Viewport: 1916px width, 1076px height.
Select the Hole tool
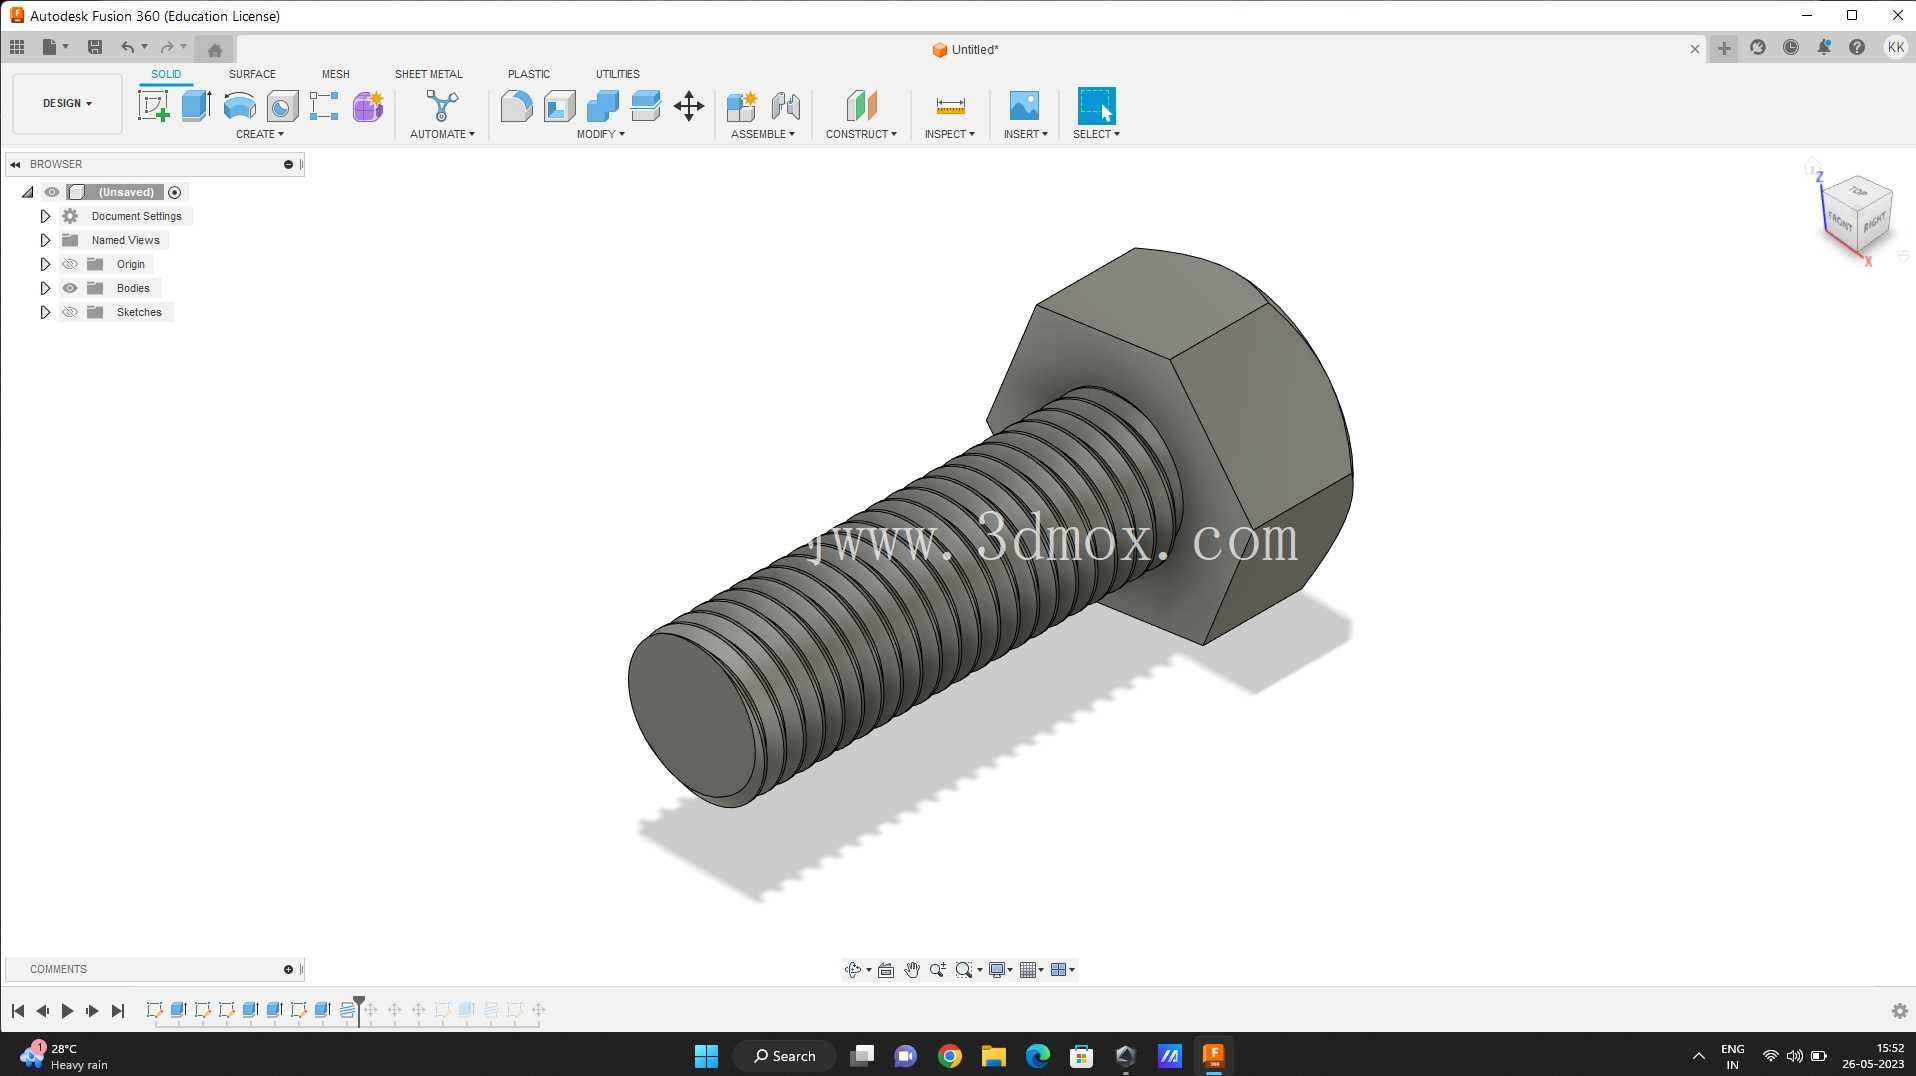(282, 106)
